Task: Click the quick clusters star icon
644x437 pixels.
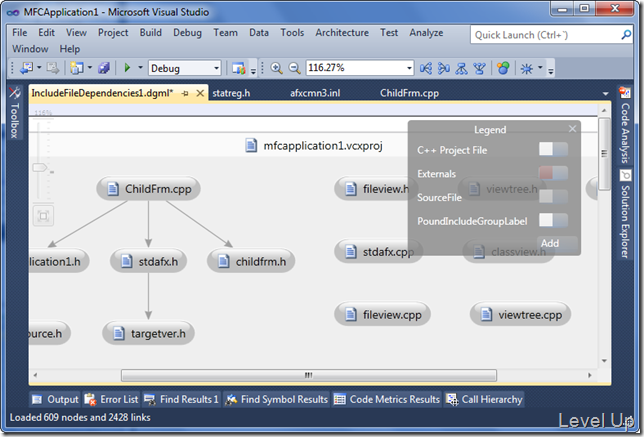Action: coord(527,68)
